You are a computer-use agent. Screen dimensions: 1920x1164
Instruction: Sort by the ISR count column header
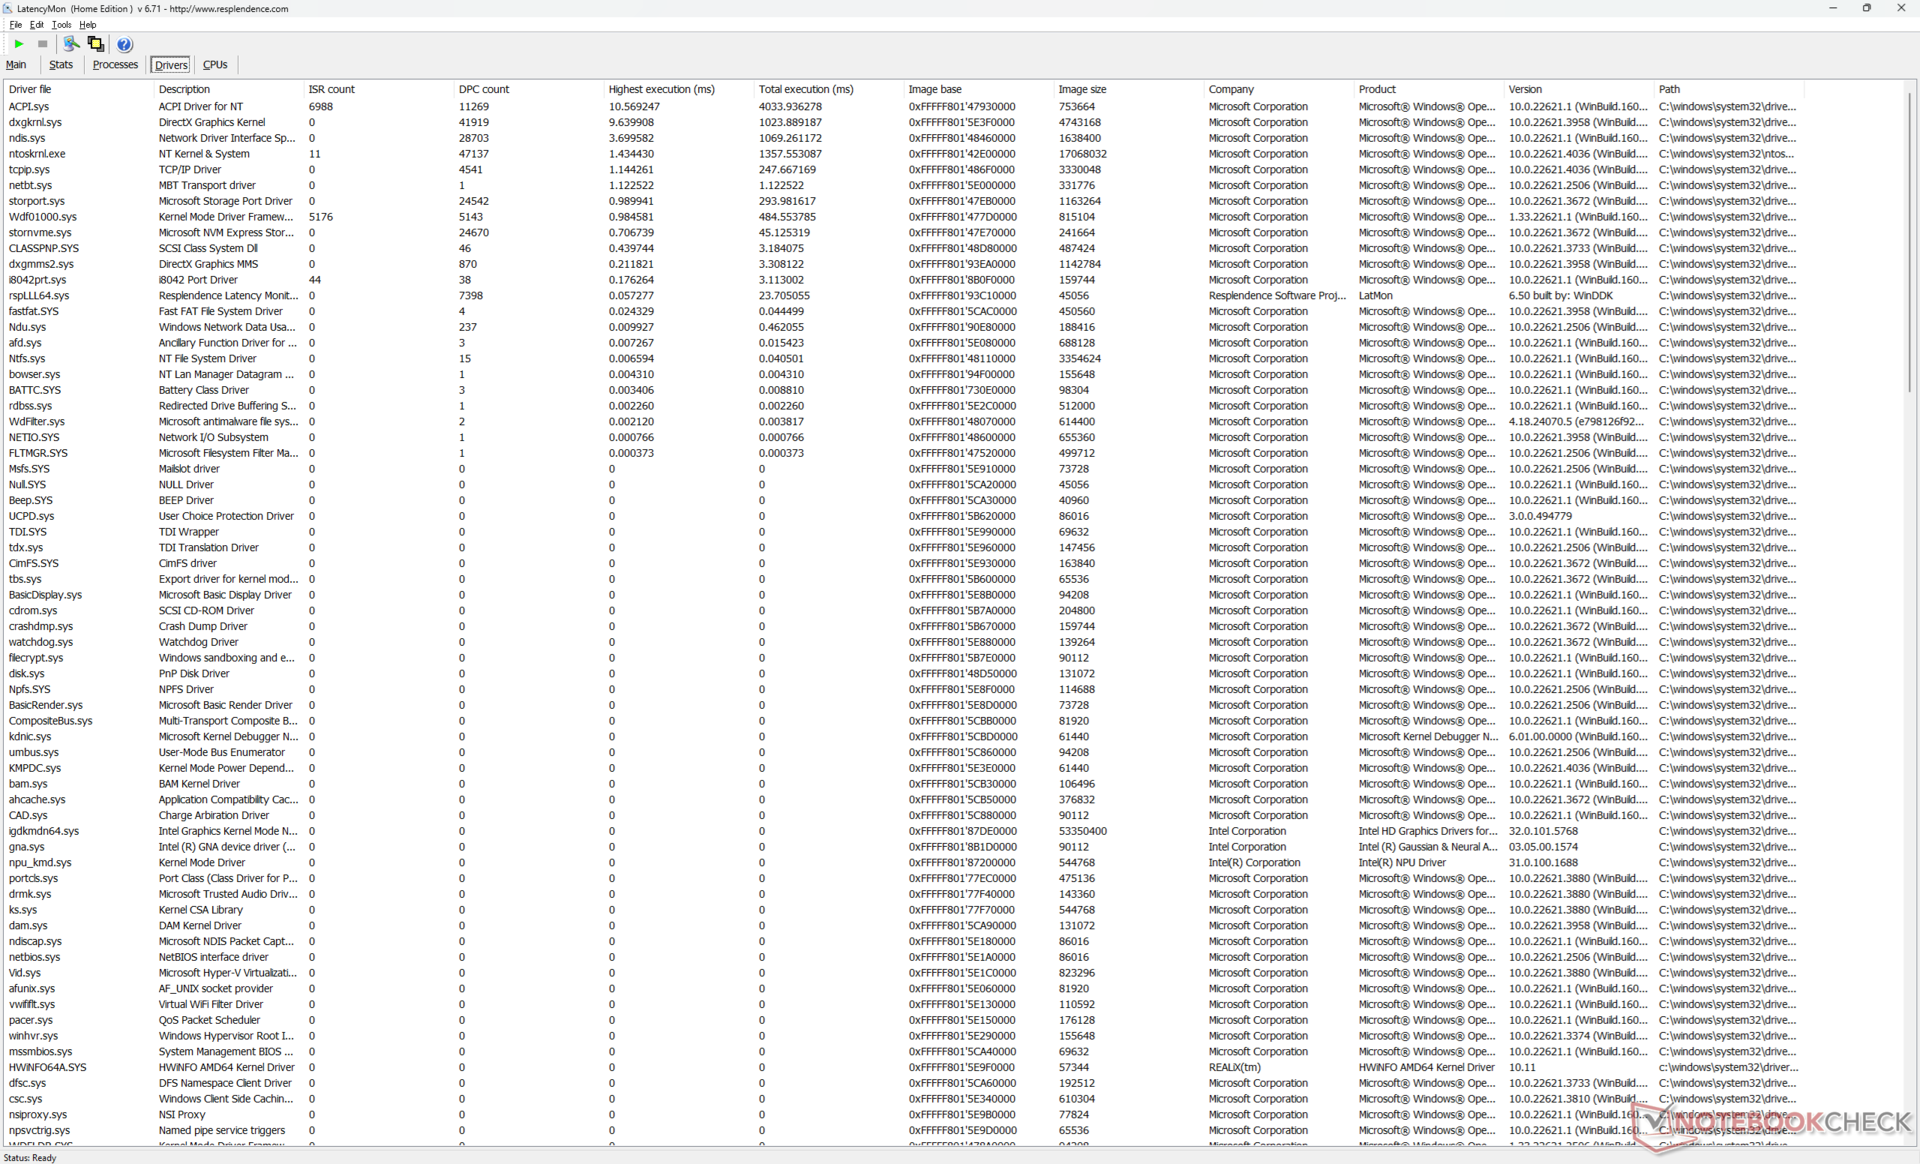point(379,89)
